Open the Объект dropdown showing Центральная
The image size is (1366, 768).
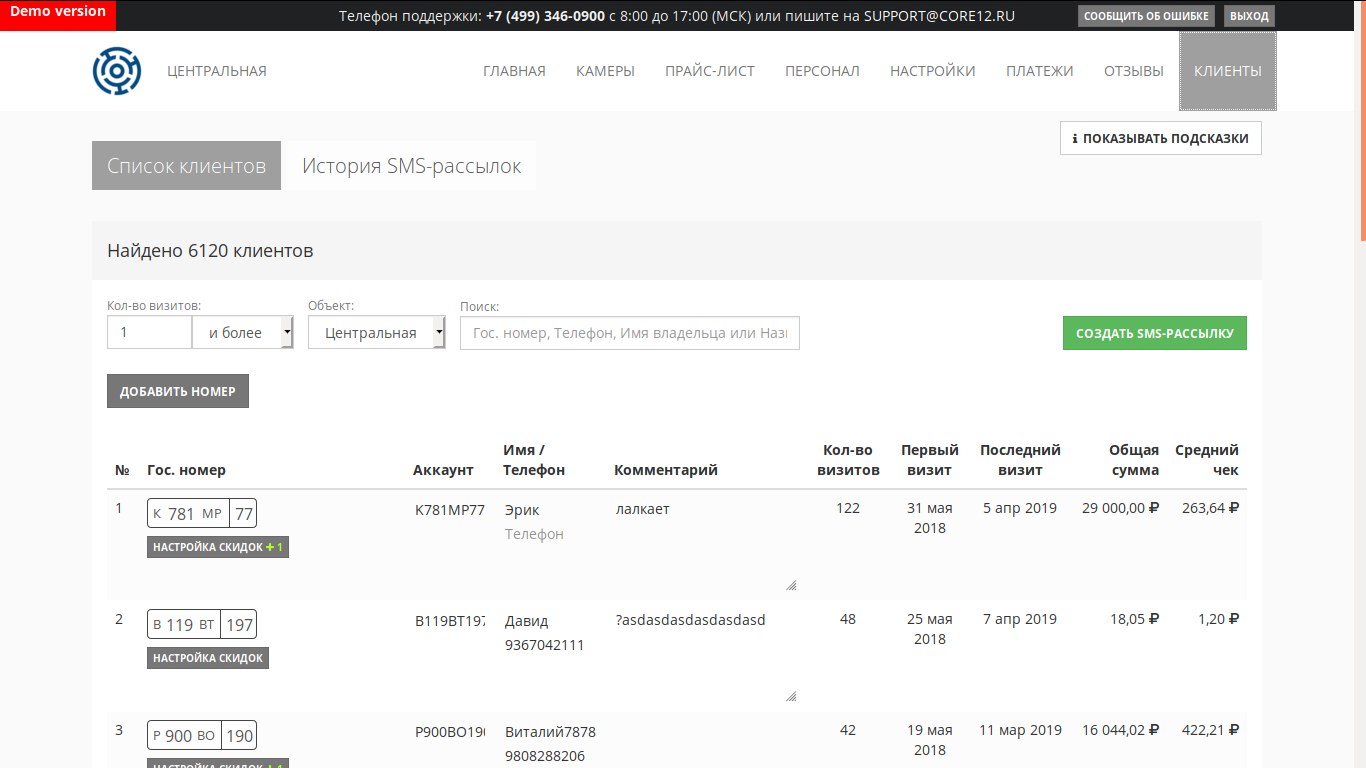[x=377, y=333]
